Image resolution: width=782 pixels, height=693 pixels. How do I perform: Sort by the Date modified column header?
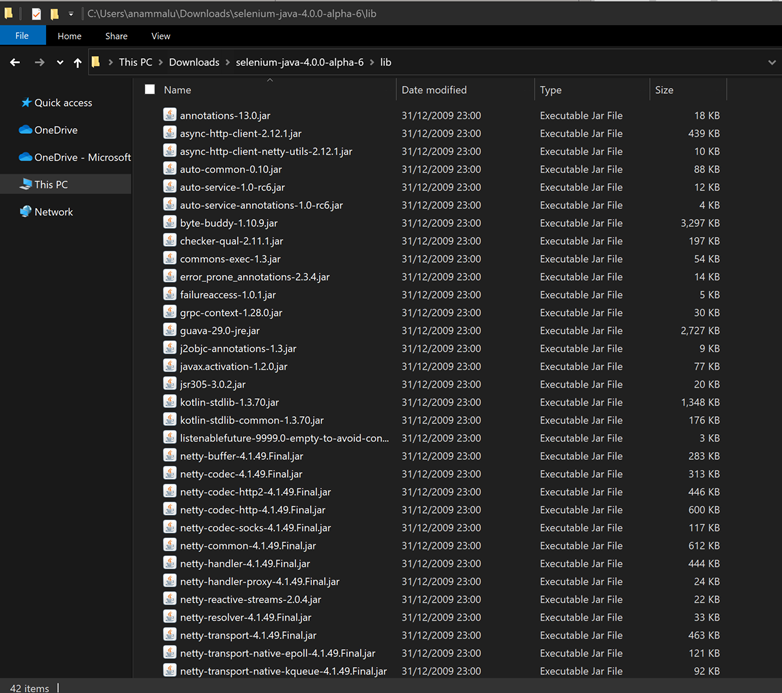click(434, 90)
